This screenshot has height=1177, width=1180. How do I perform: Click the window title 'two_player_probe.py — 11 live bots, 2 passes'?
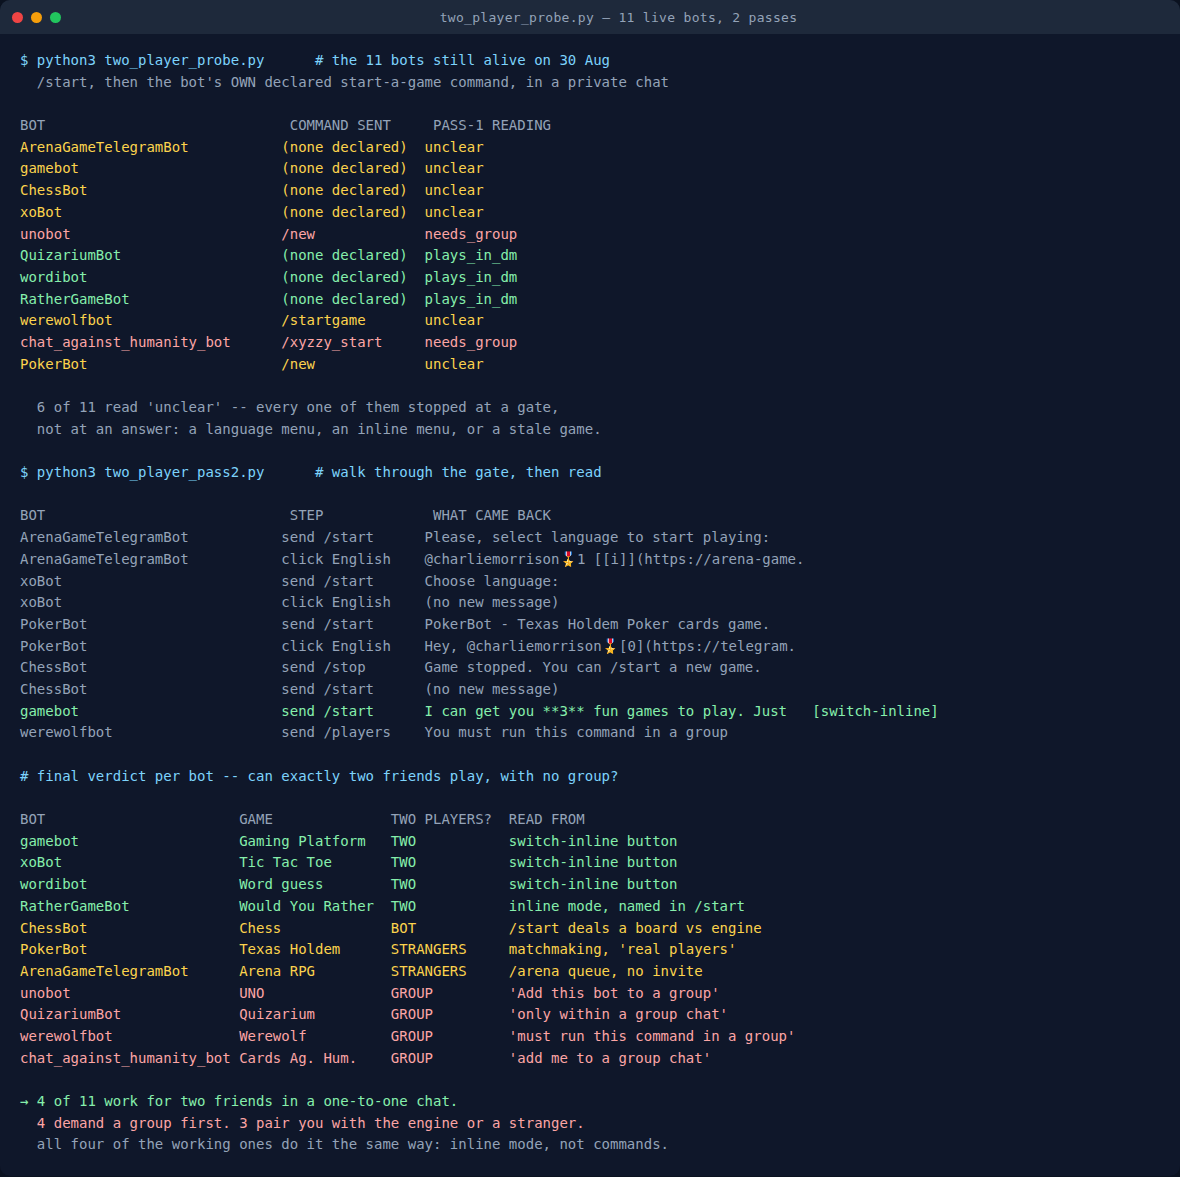tap(618, 17)
